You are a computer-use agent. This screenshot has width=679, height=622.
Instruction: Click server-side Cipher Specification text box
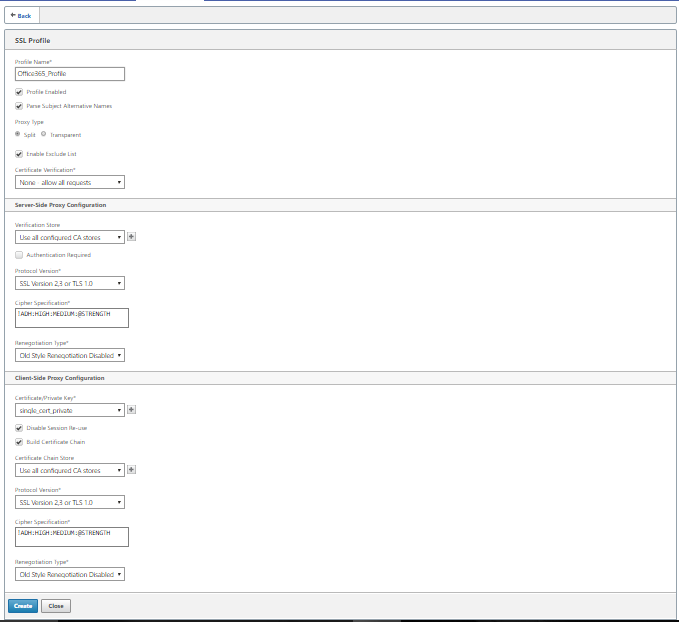(72, 318)
